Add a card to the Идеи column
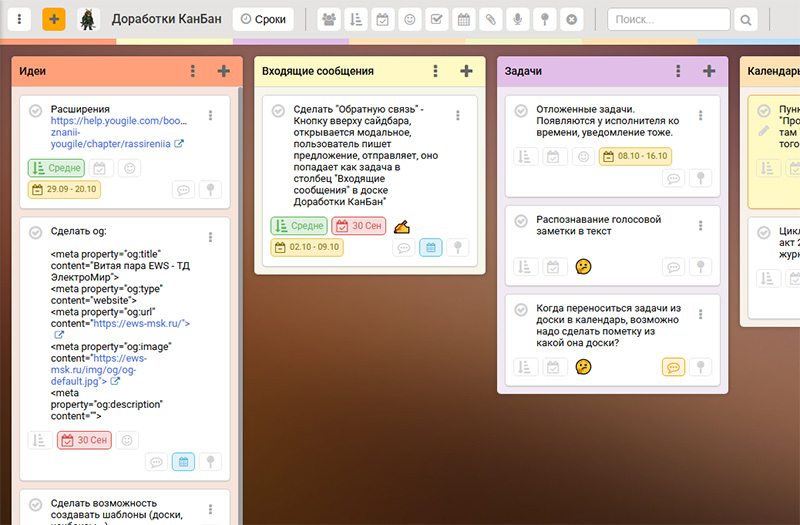The width and height of the screenshot is (800, 525). pyautogui.click(x=223, y=71)
